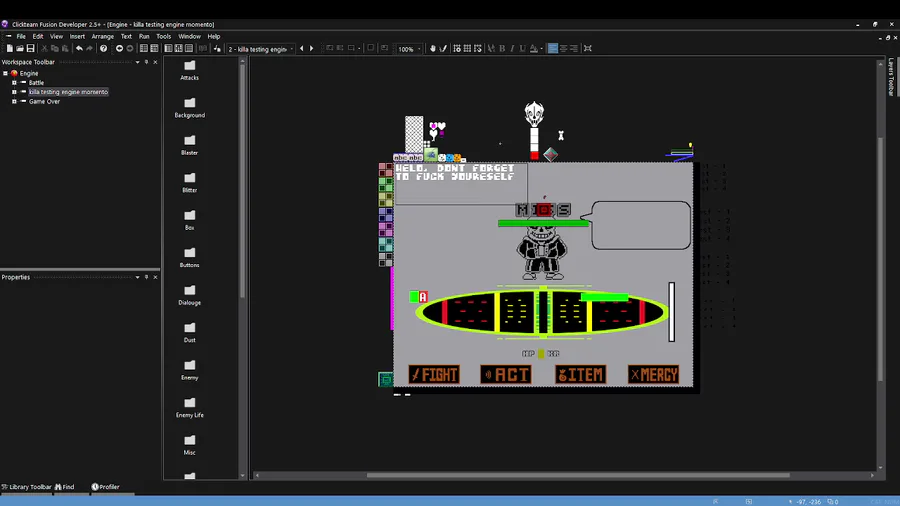Viewport: 900px width, 506px height.
Task: Switch to the Find tab
Action: pos(65,487)
